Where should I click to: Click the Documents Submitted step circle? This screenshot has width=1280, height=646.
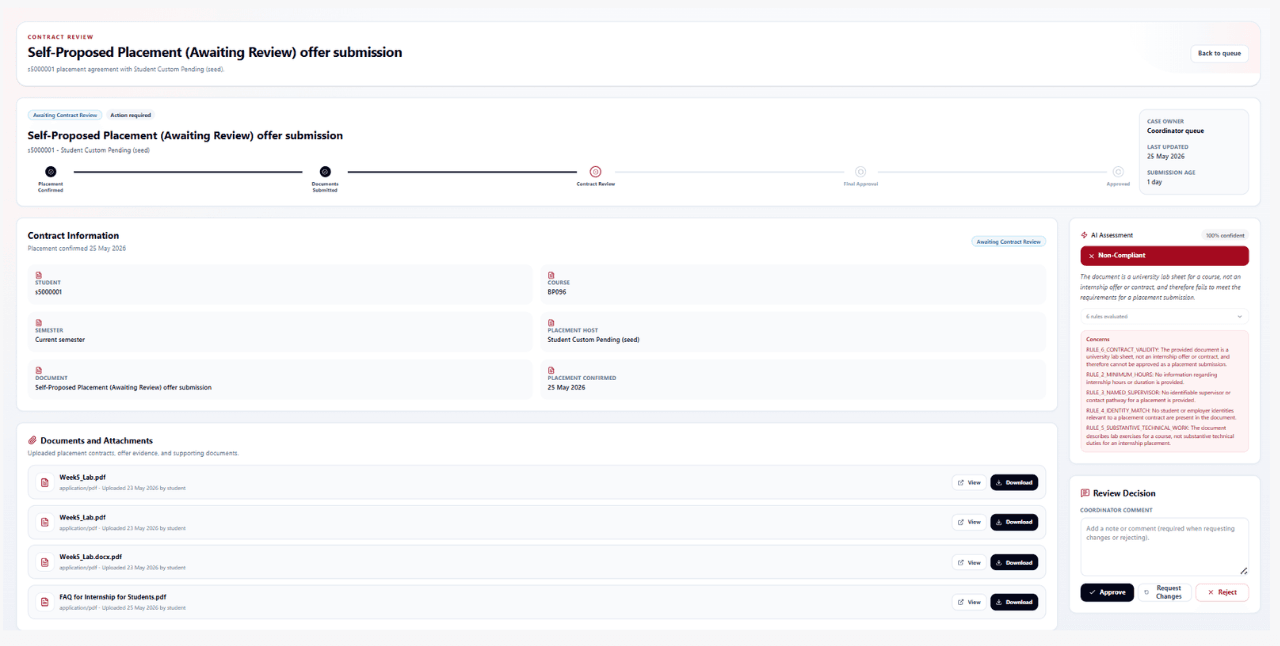point(325,172)
